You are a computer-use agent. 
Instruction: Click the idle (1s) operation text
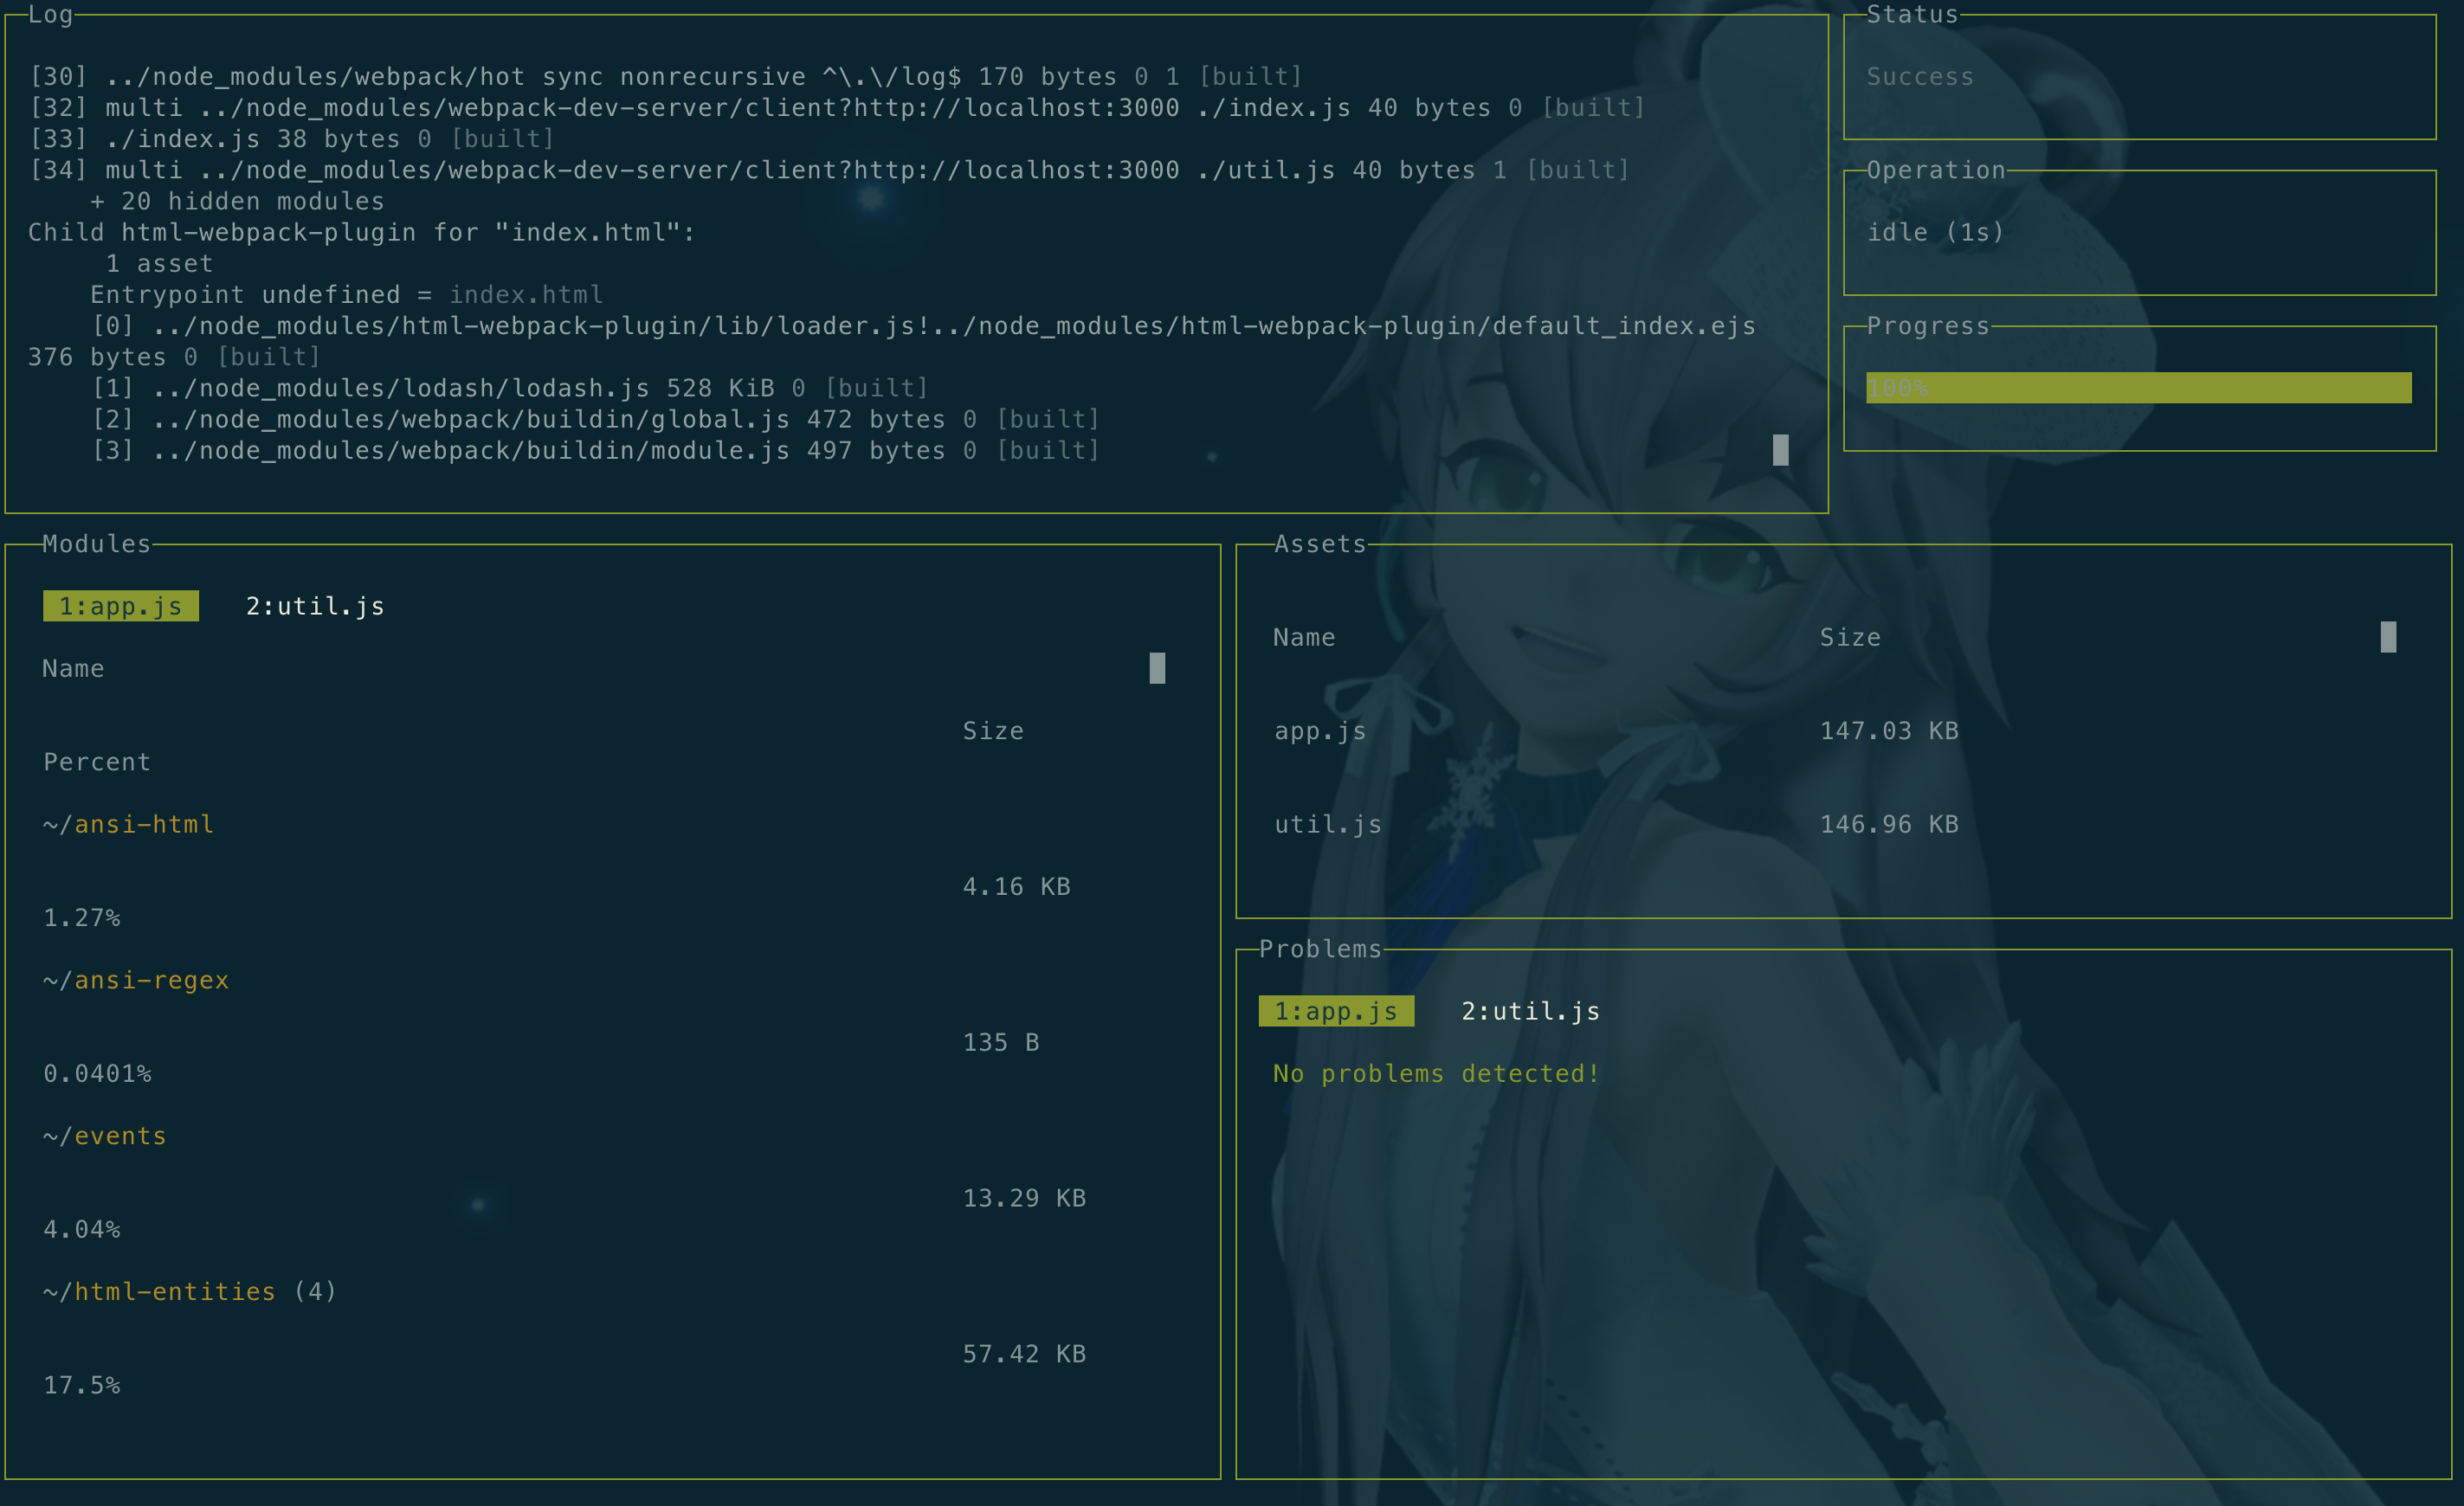point(1936,232)
